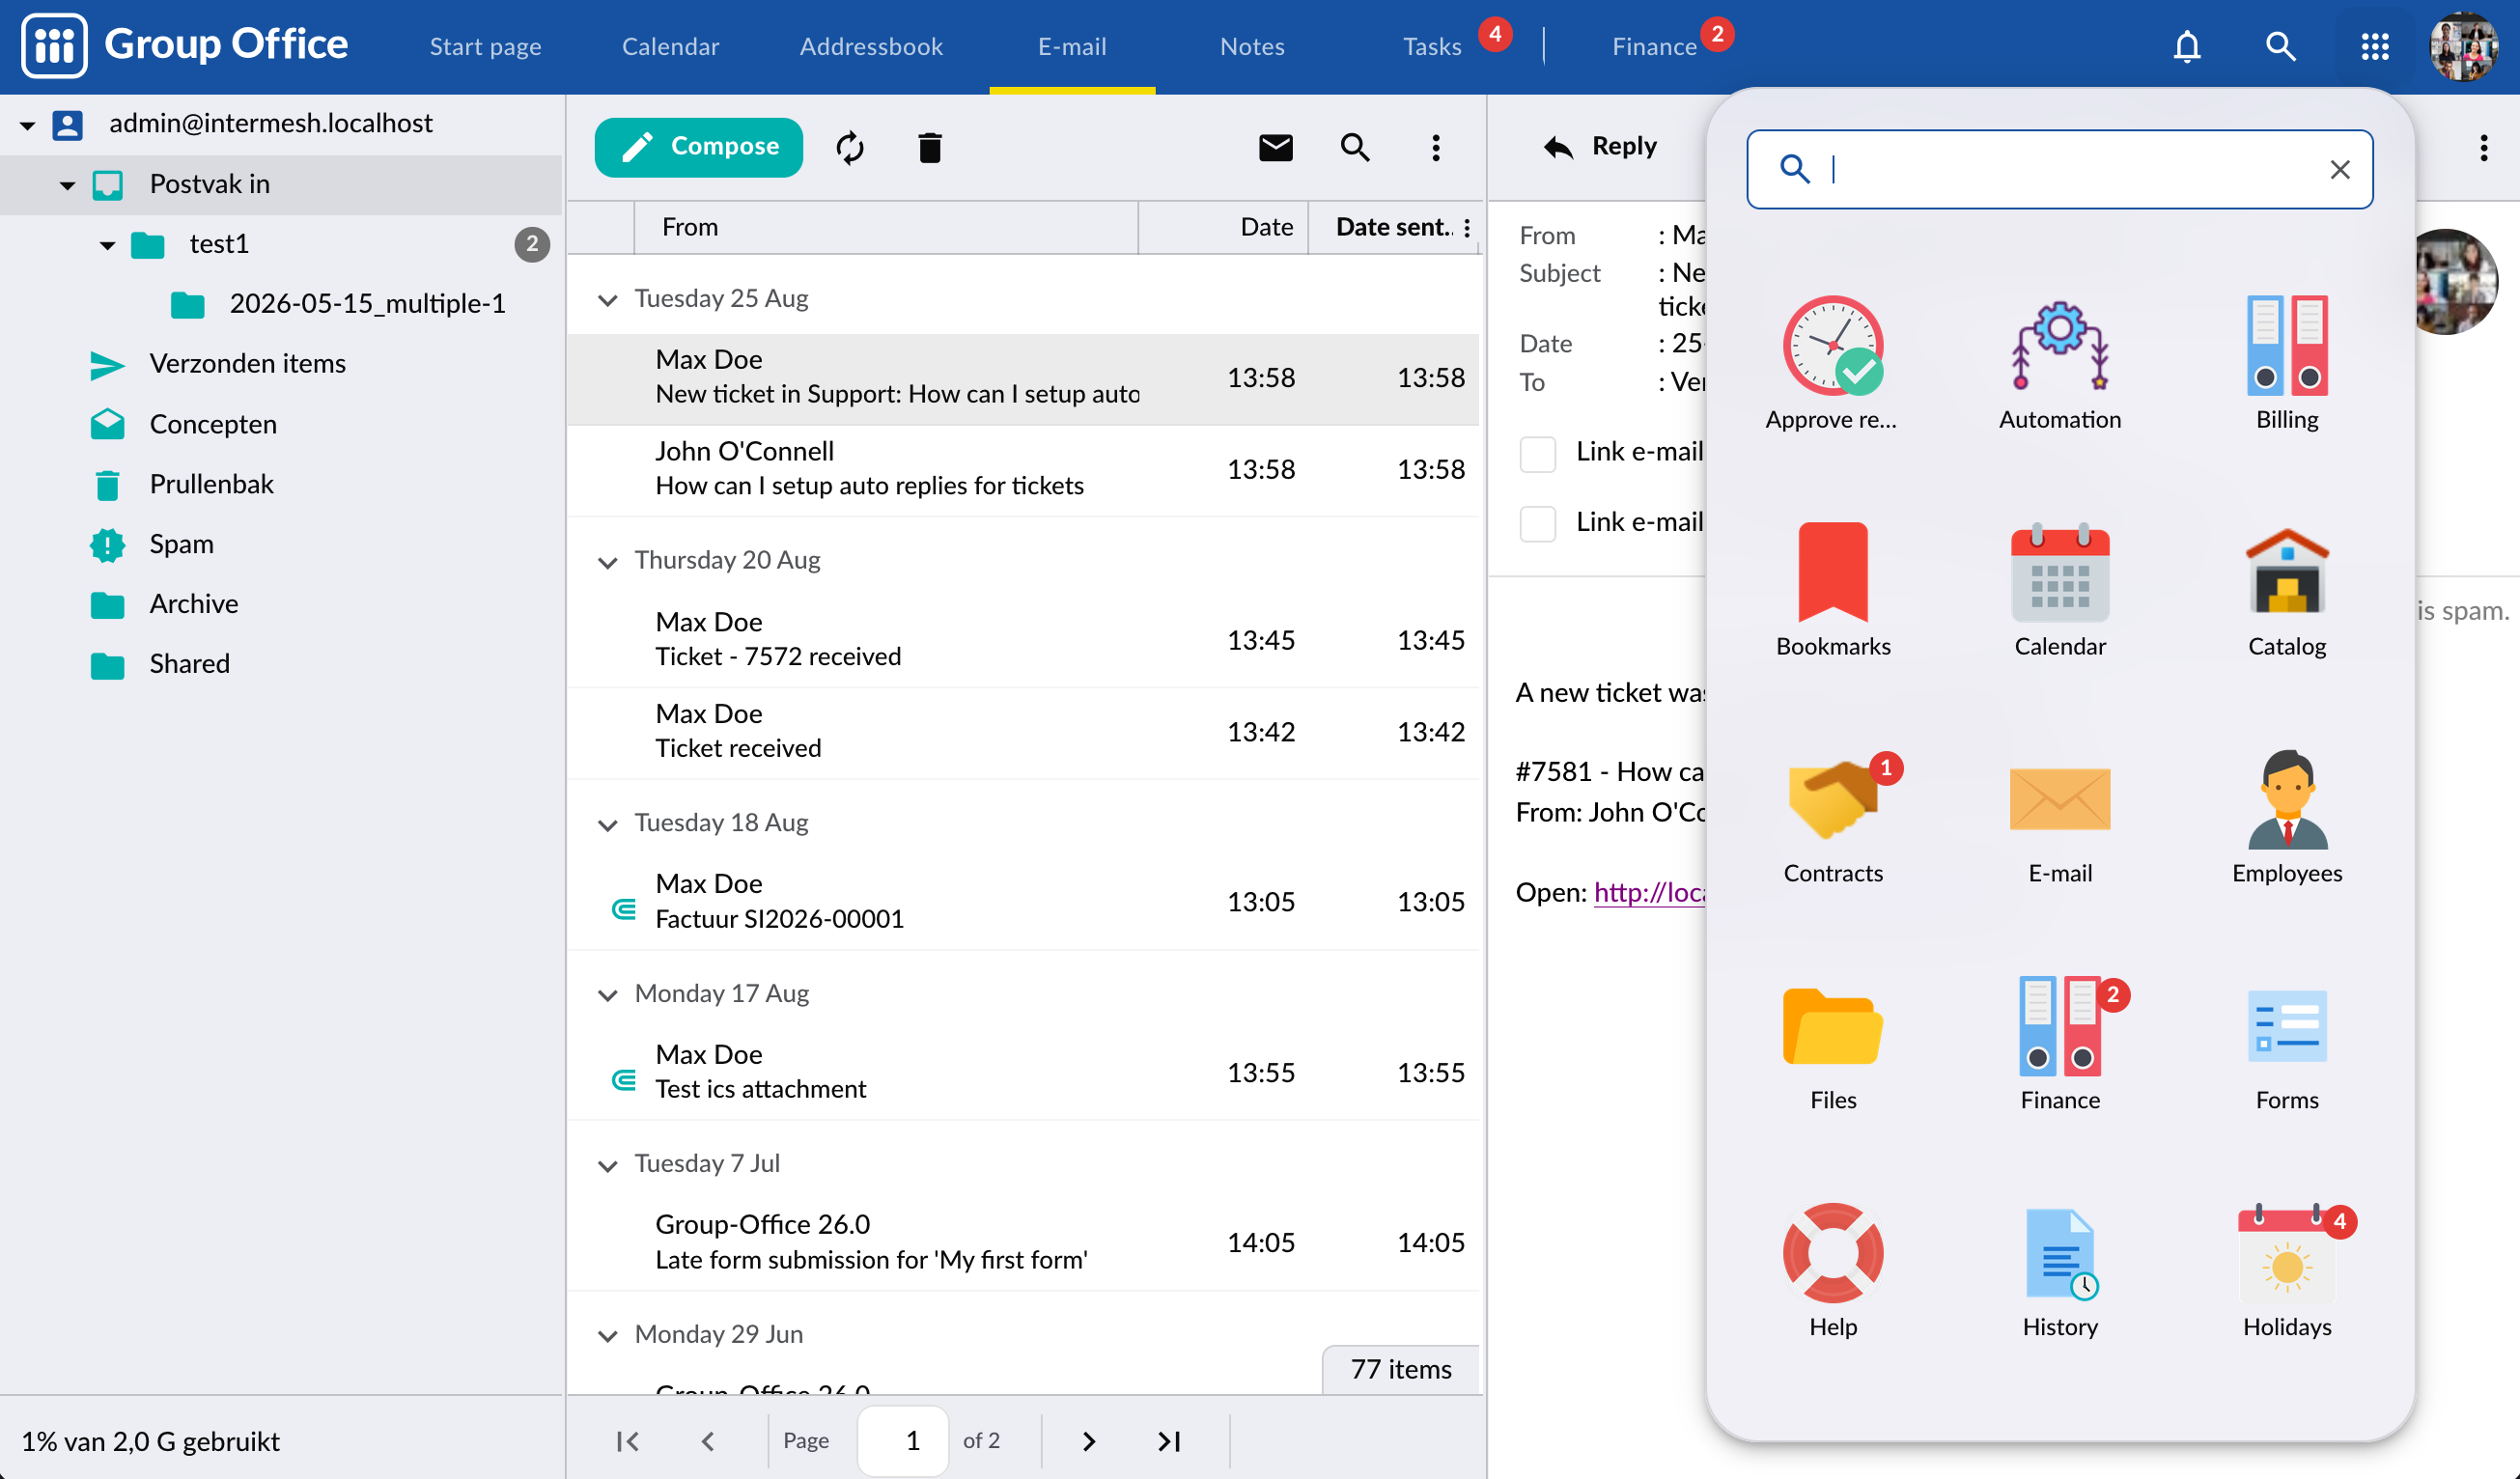Switch to the Notes tab
2520x1479 pixels.
point(1251,46)
